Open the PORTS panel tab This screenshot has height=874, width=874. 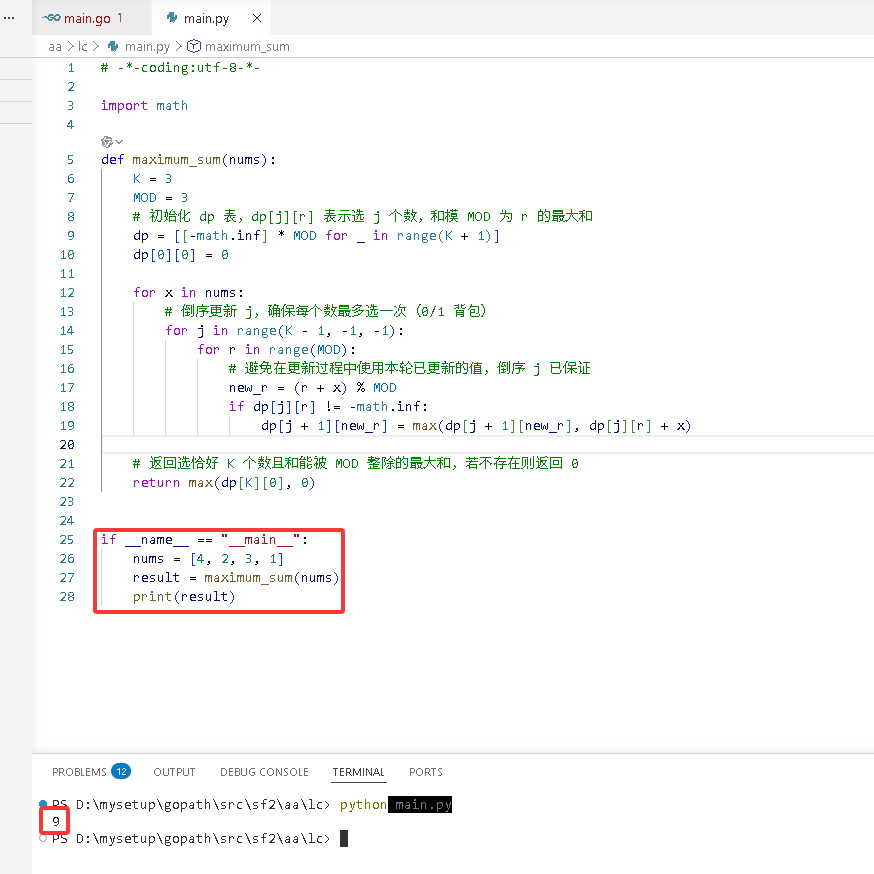(x=426, y=772)
